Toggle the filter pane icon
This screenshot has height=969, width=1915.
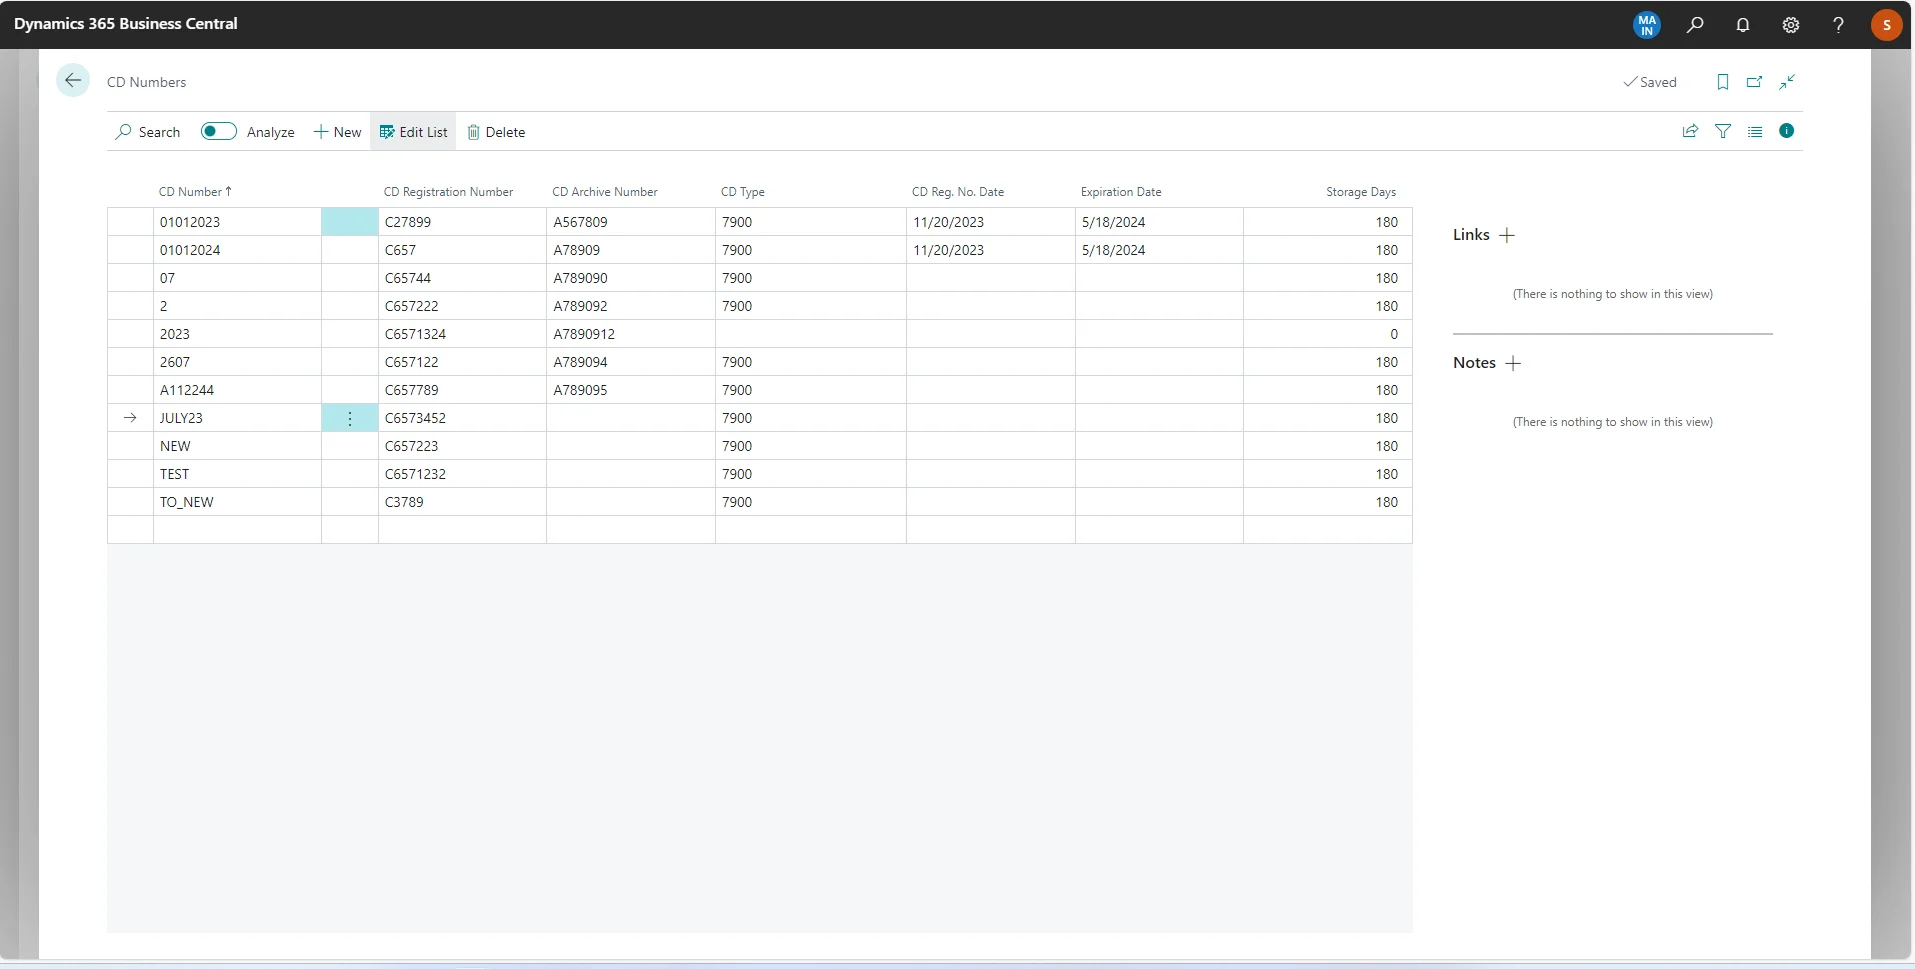(x=1723, y=131)
